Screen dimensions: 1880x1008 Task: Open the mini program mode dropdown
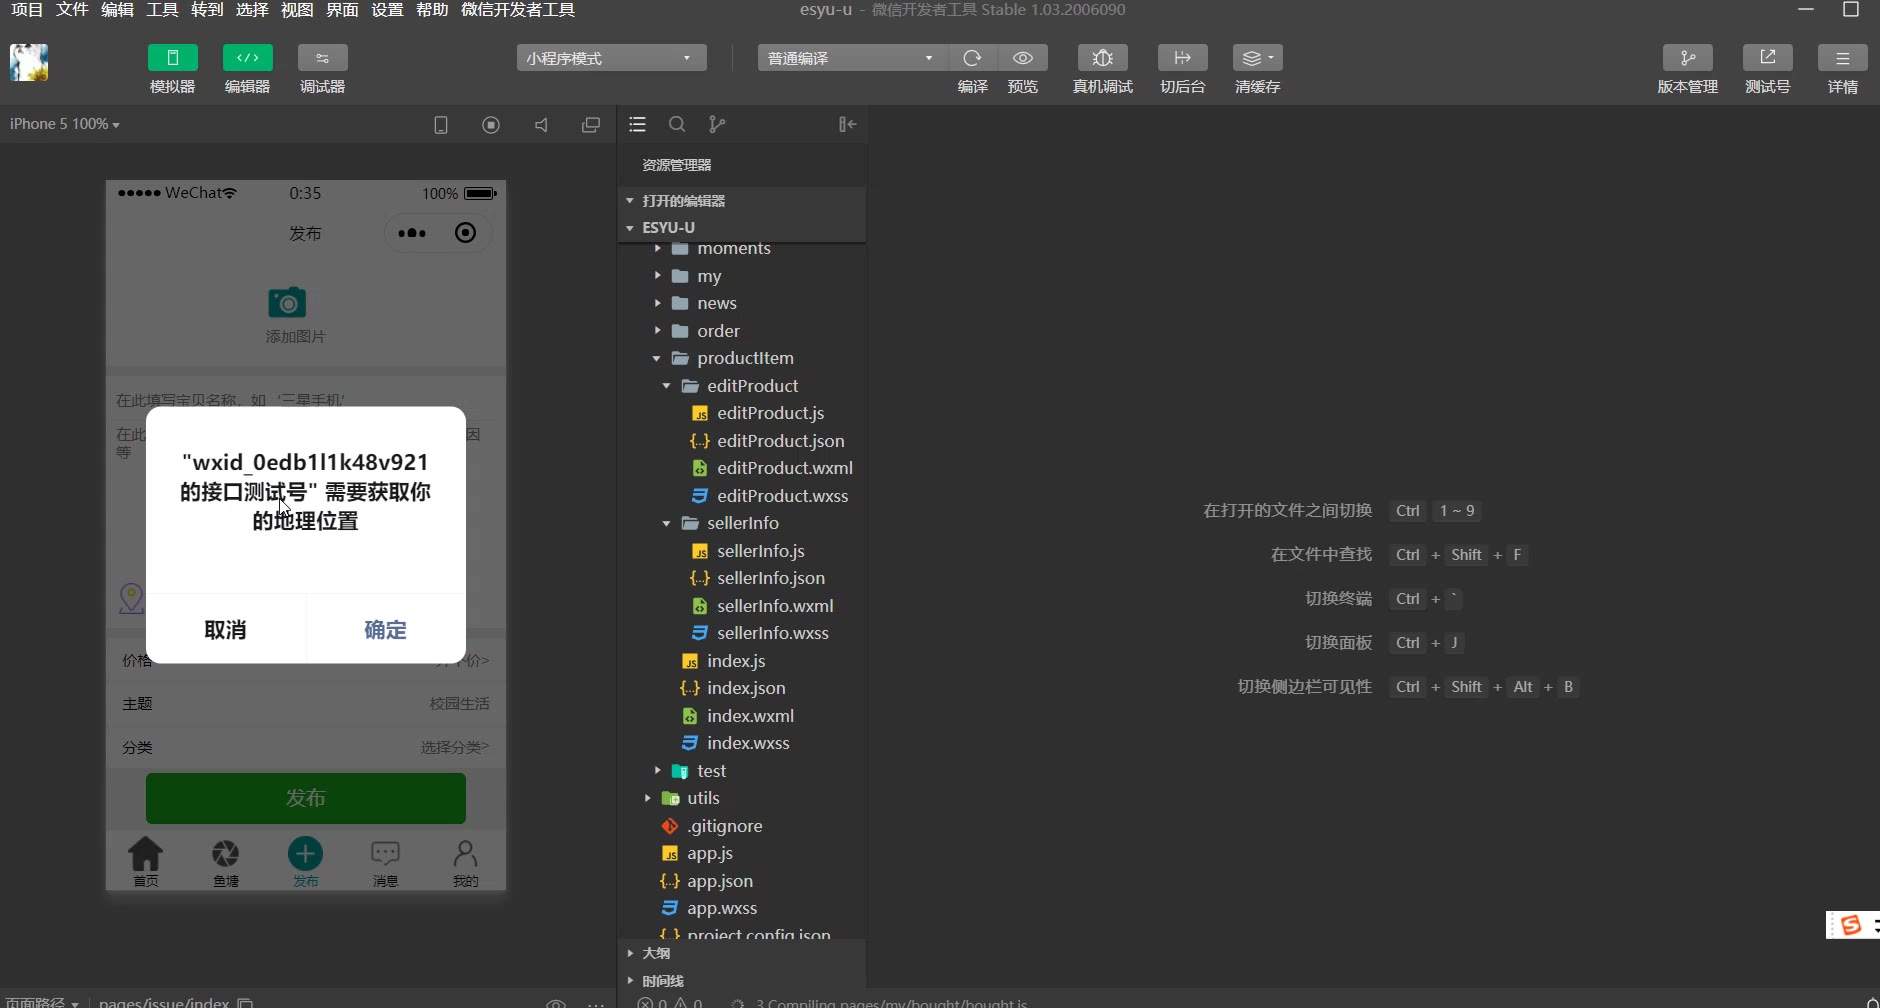click(x=611, y=58)
